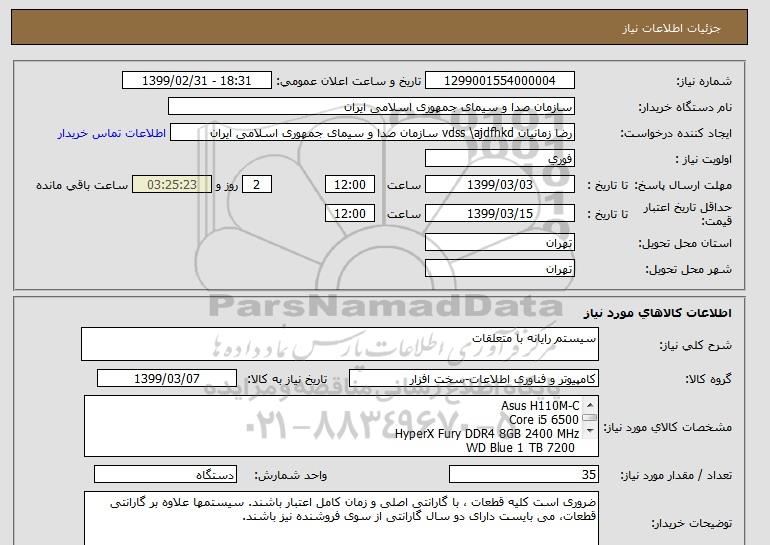770x545 pixels.
Task: Click the general description field سیستم رایانه با متعلقات
Action: (340, 344)
